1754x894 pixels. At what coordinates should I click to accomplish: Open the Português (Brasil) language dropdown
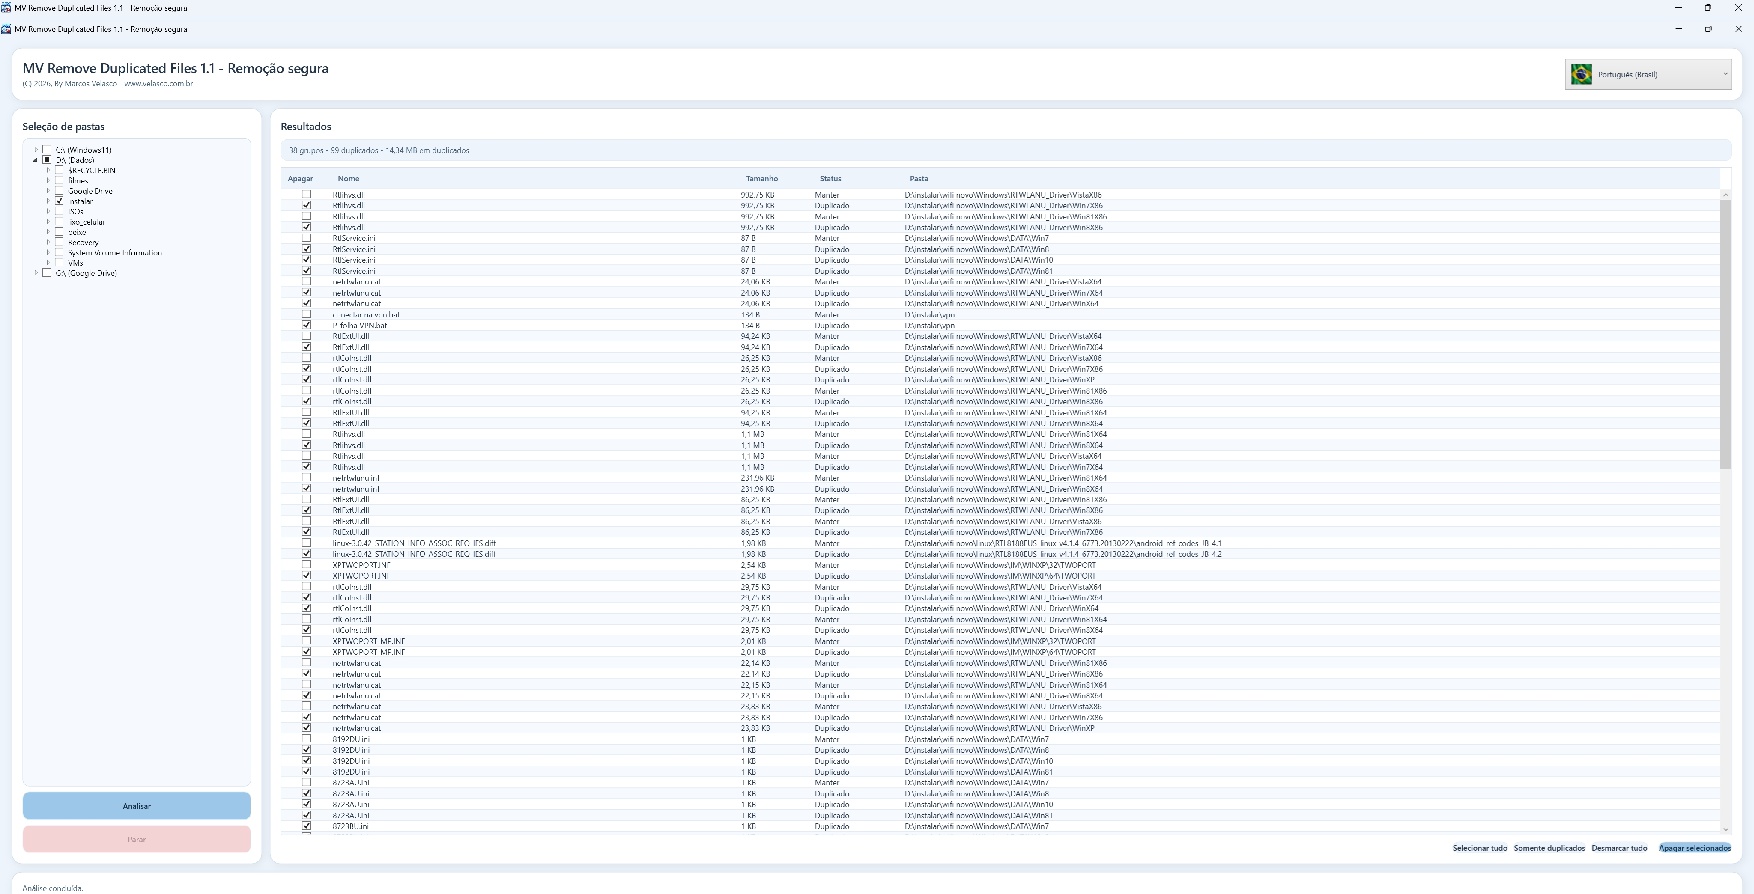pos(1648,75)
